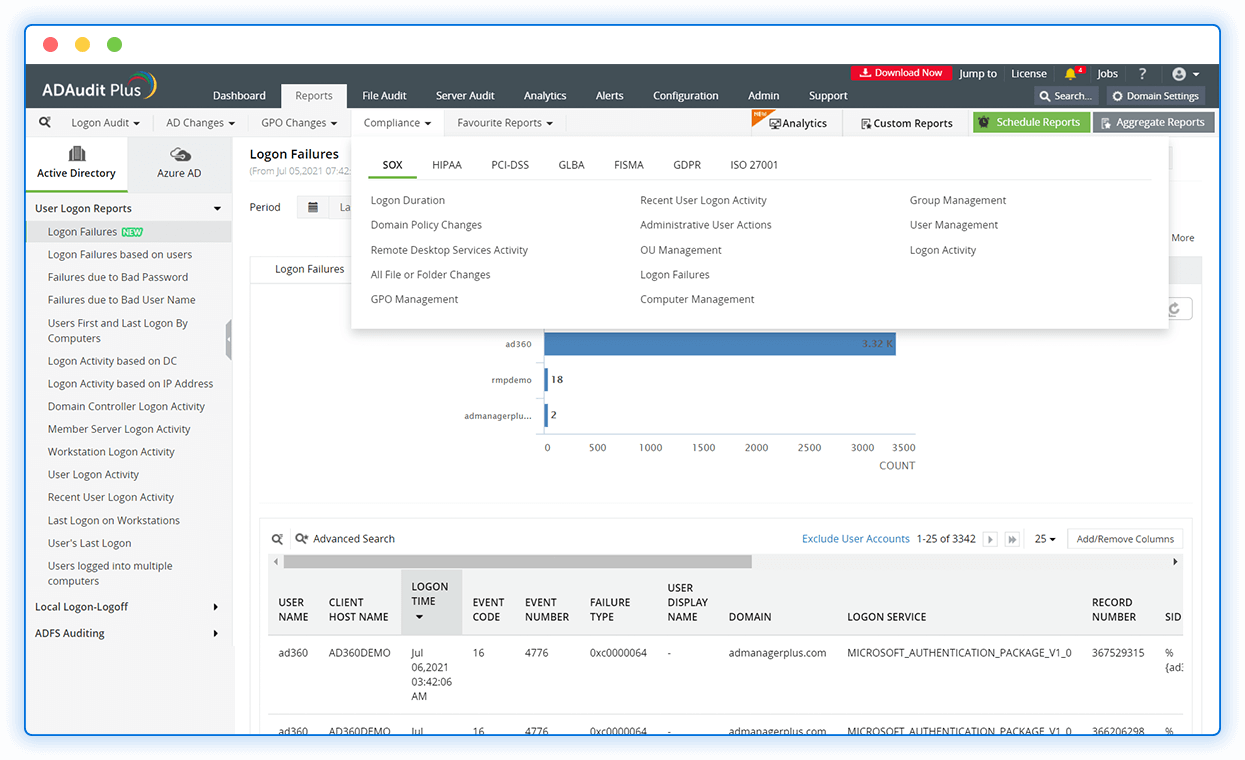Open the notifications bell icon

coord(1071,74)
